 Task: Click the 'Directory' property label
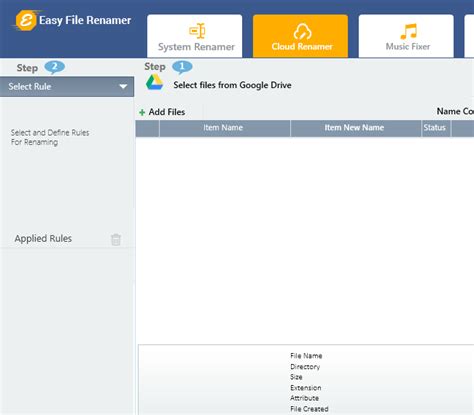tap(305, 367)
